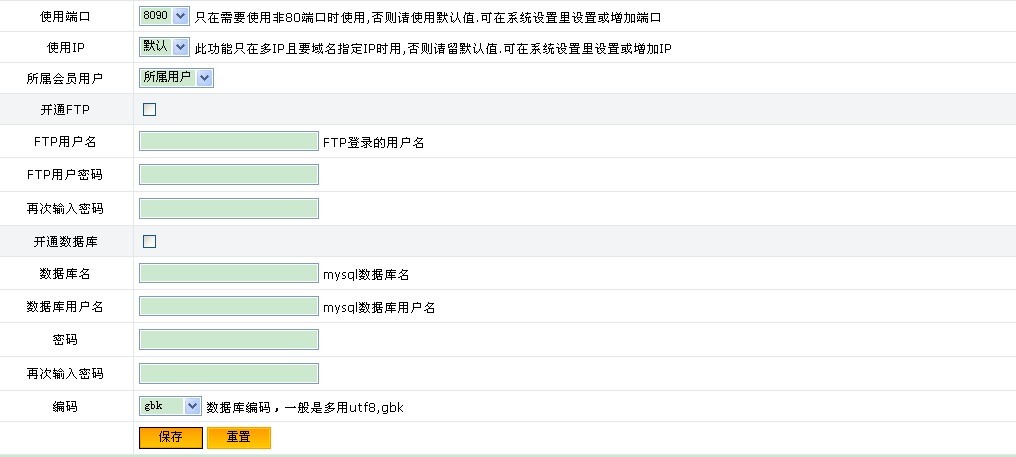Open the 使用IP 默认 dropdown
Screen dimensions: 1016x457
165,47
